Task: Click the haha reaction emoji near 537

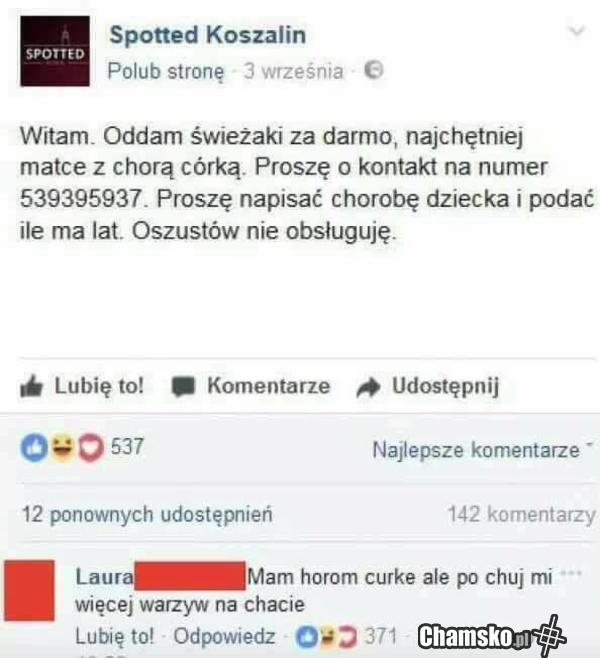Action: 62,448
